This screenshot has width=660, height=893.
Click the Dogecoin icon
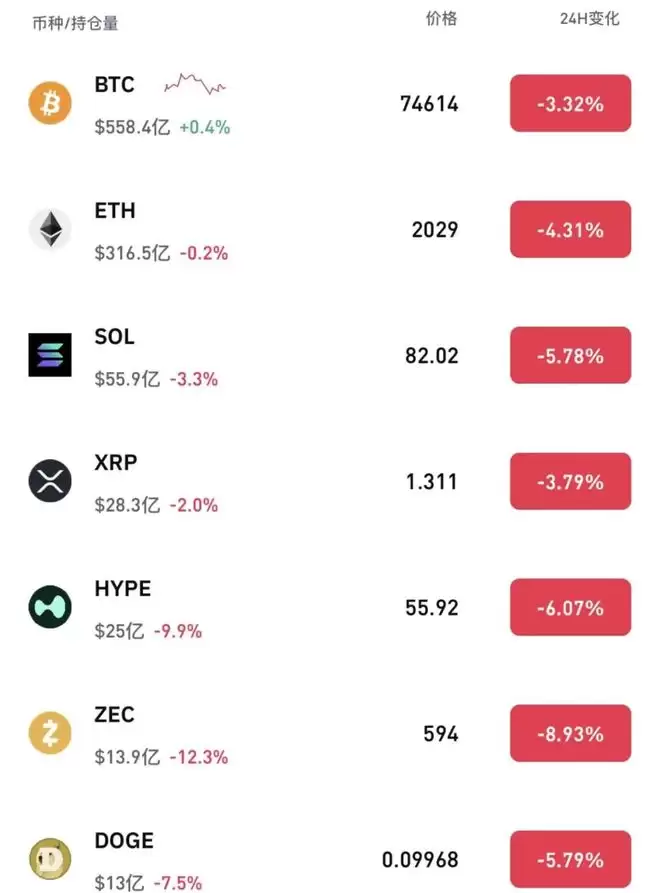point(50,859)
